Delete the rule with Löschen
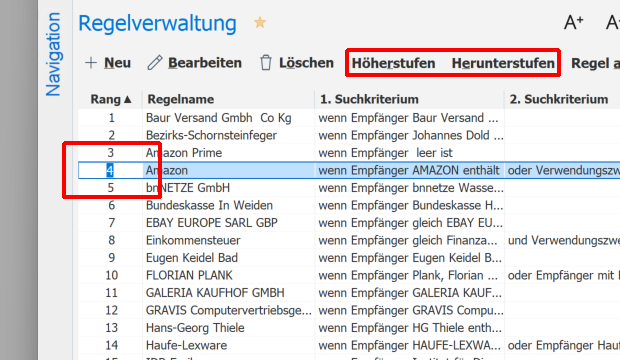Image resolution: width=620 pixels, height=360 pixels. (x=306, y=63)
